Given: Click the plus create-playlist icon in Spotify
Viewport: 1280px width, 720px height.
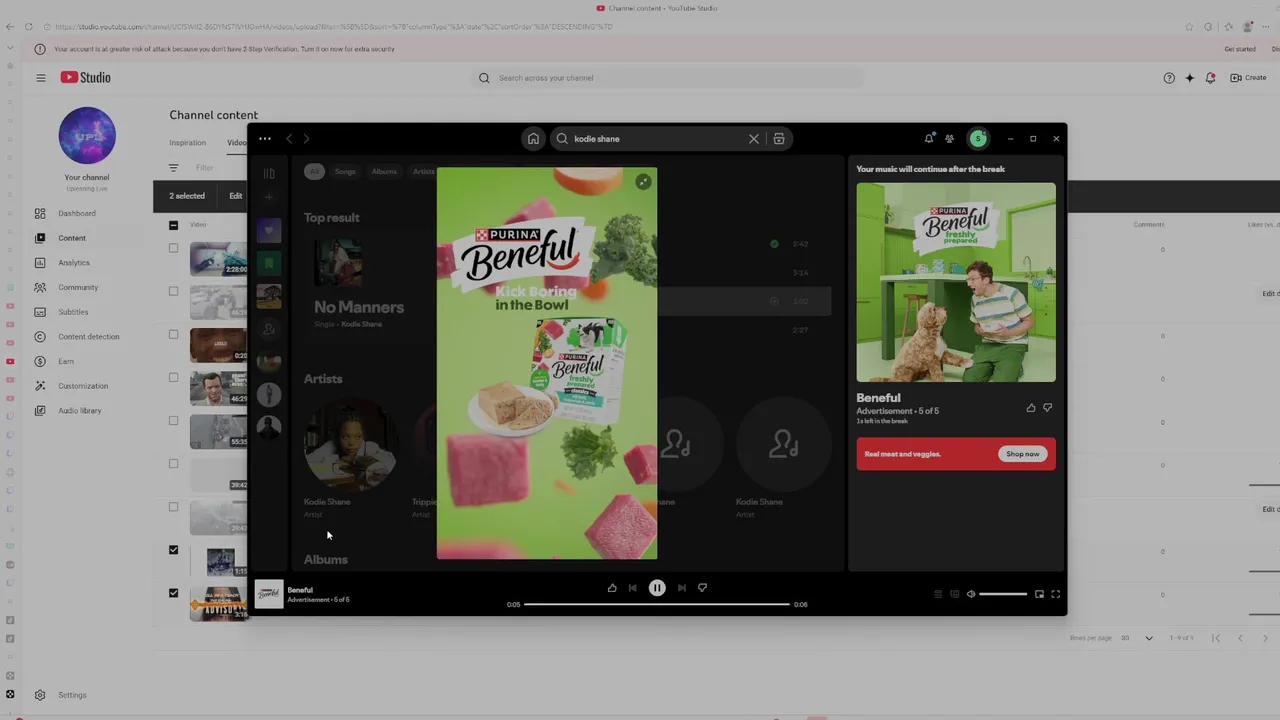Looking at the screenshot, I should coord(268,197).
